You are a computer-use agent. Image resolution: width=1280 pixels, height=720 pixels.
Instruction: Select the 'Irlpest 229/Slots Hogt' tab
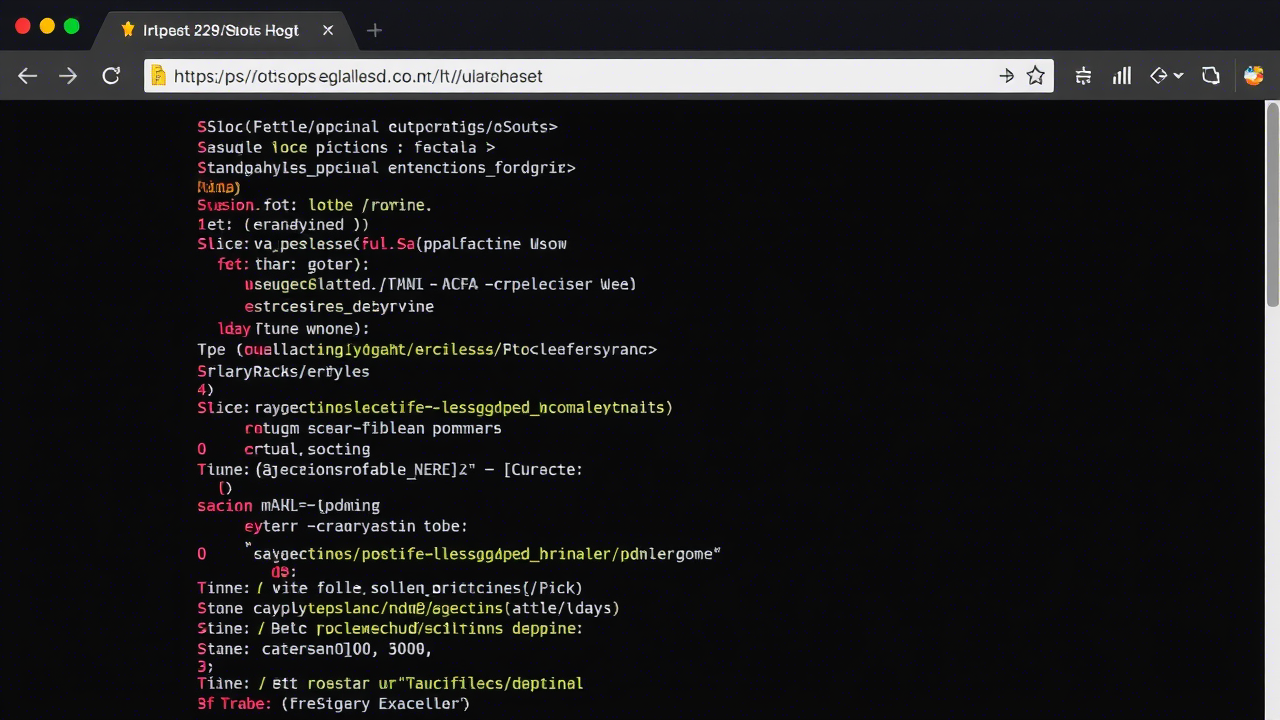220,30
